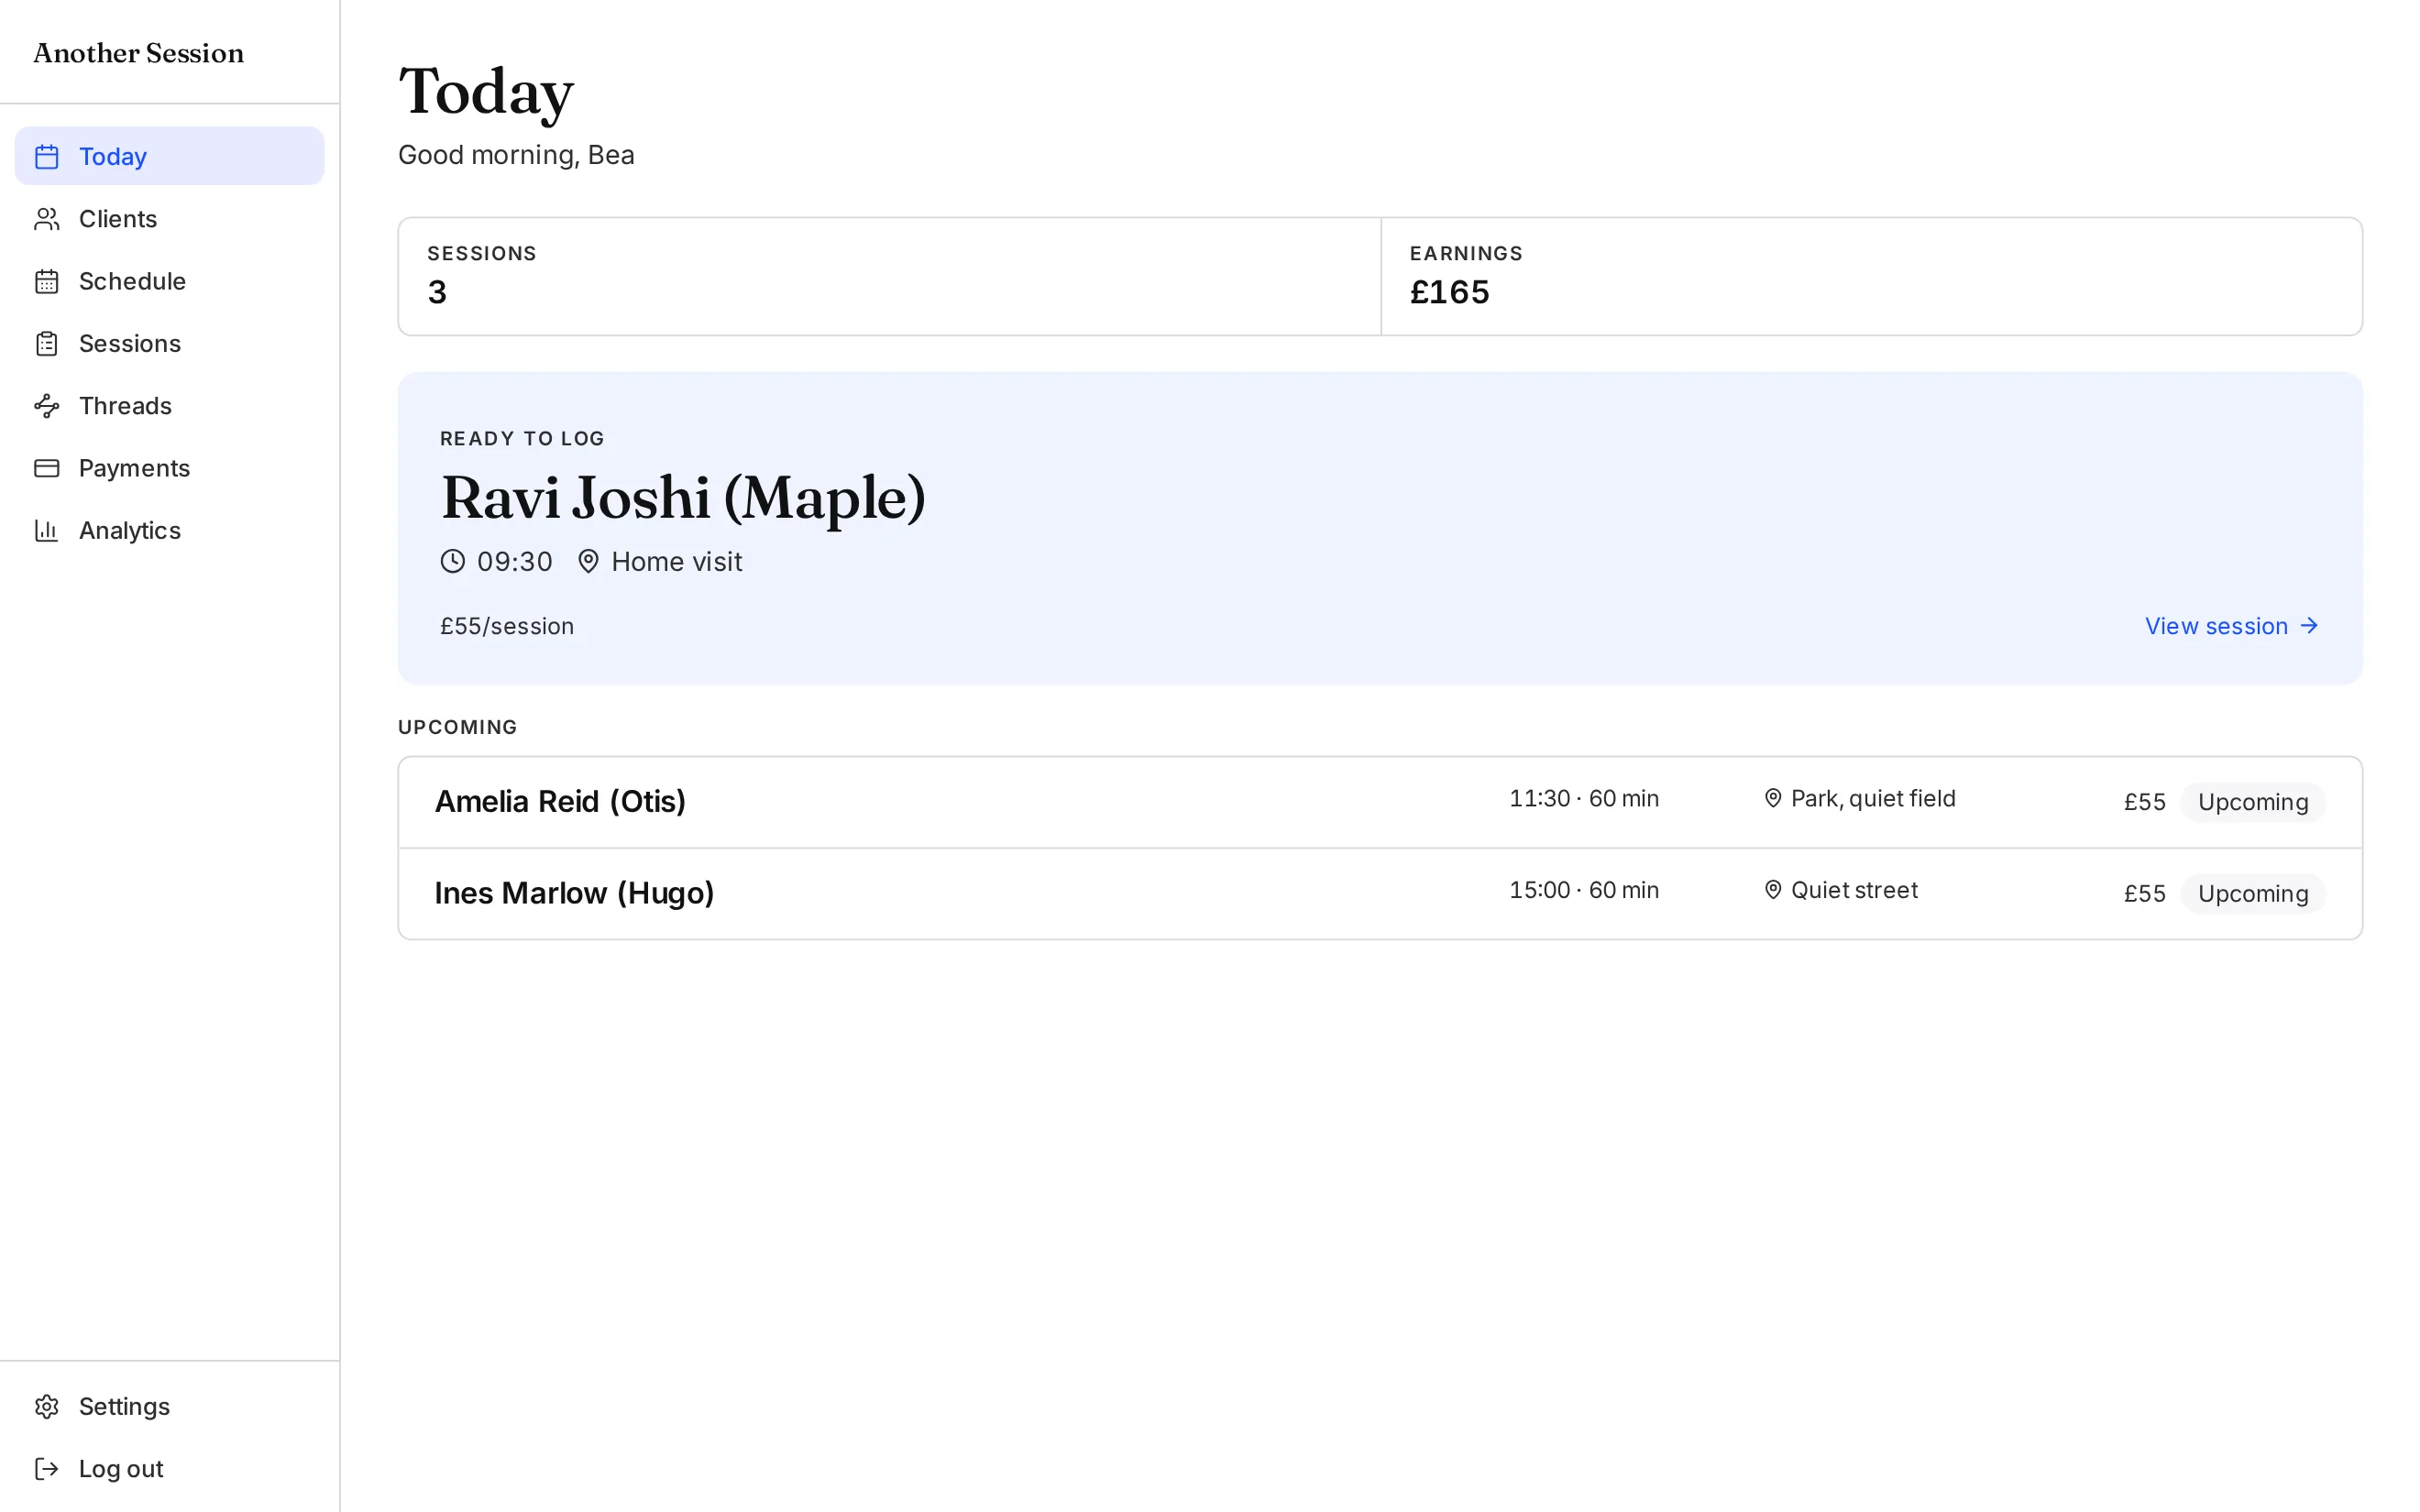Click 'Good morning, Bea' greeting
2420x1512 pixels.
[x=516, y=155]
